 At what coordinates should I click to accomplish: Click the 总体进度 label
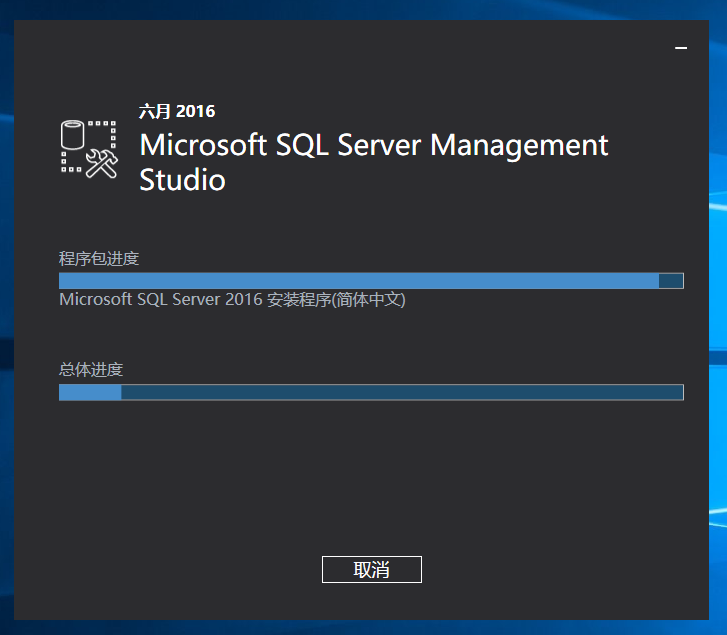[91, 370]
